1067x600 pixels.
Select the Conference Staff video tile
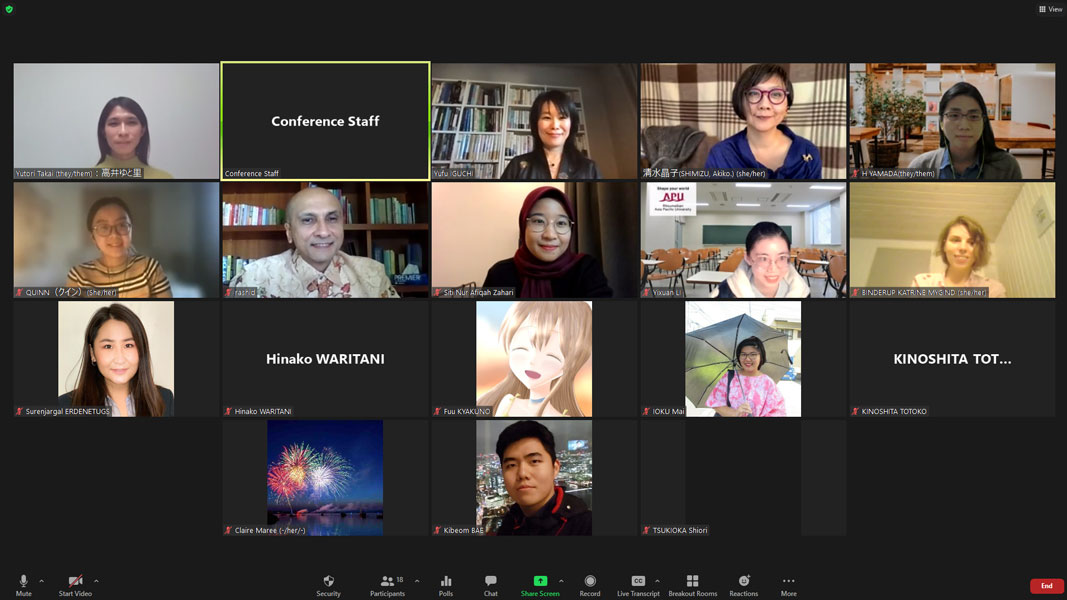[325, 121]
